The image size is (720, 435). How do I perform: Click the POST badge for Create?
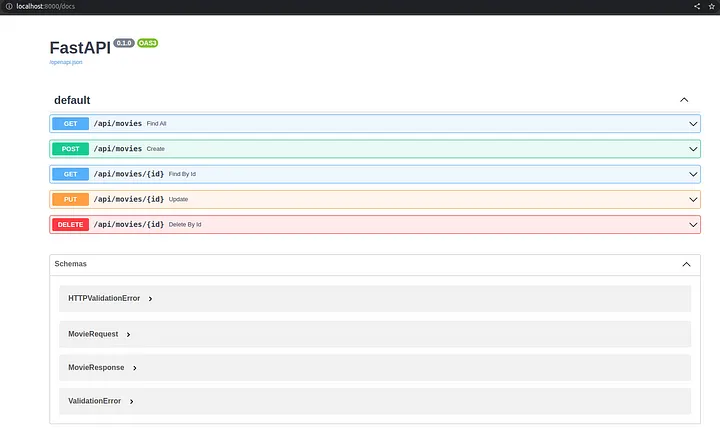point(70,149)
